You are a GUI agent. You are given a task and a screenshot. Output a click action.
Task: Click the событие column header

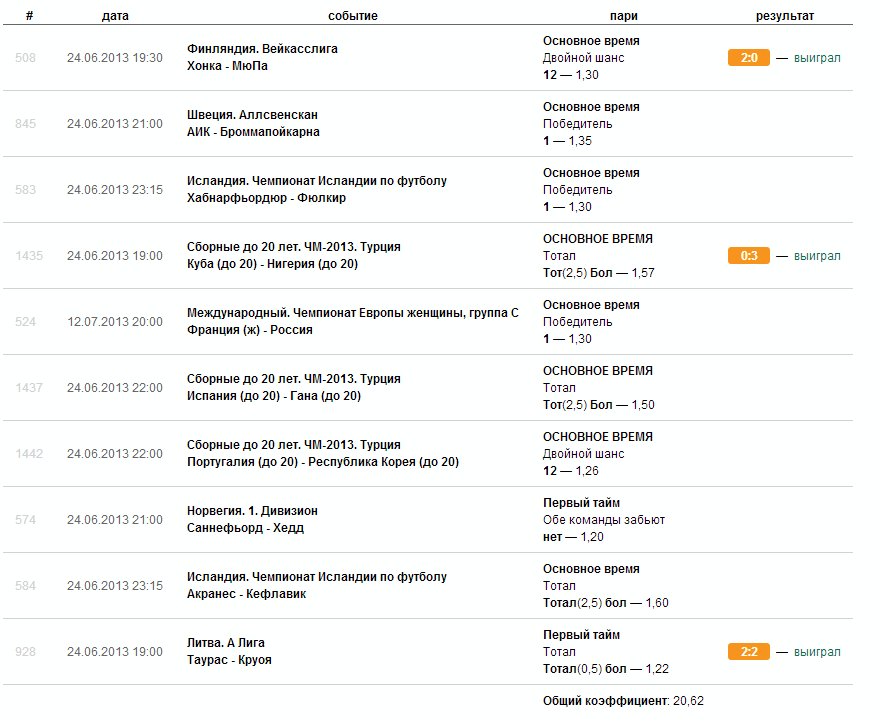click(x=353, y=16)
